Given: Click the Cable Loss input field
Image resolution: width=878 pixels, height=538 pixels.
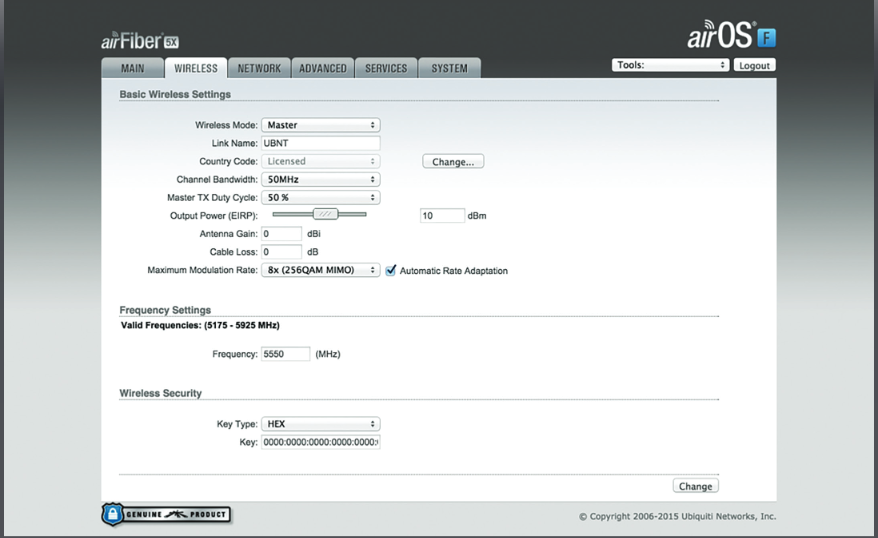Looking at the screenshot, I should [x=282, y=252].
